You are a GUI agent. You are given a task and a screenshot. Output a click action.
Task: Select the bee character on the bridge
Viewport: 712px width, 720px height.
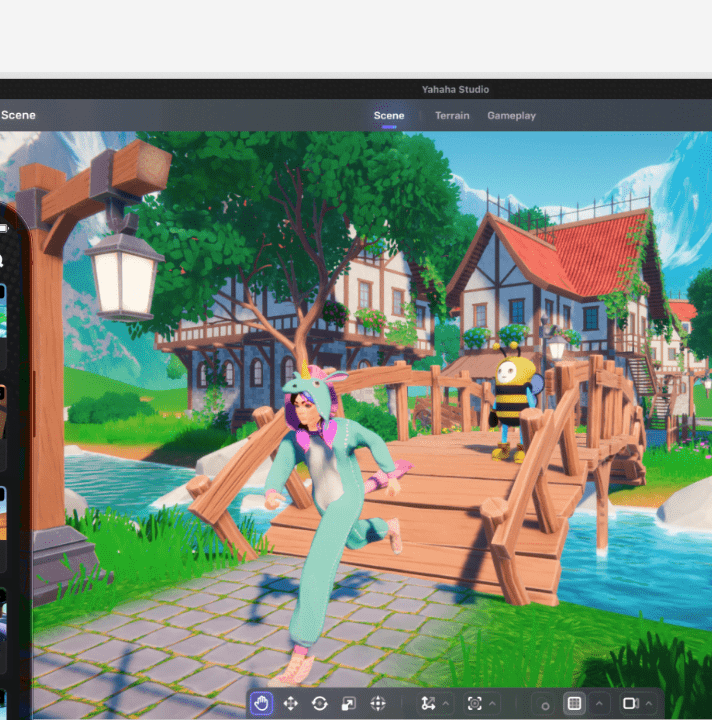514,404
